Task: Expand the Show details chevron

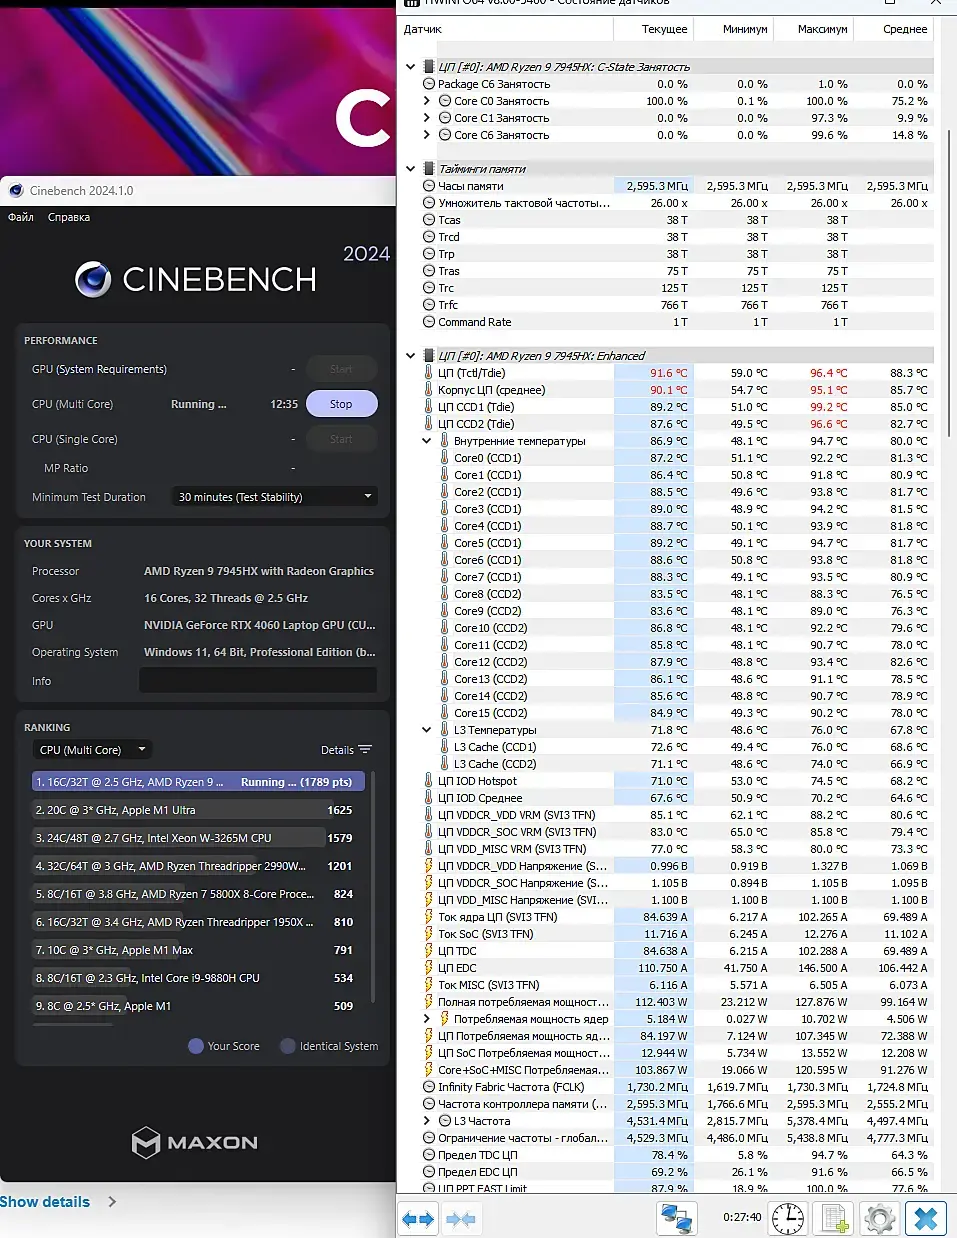Action: click(x=112, y=1202)
